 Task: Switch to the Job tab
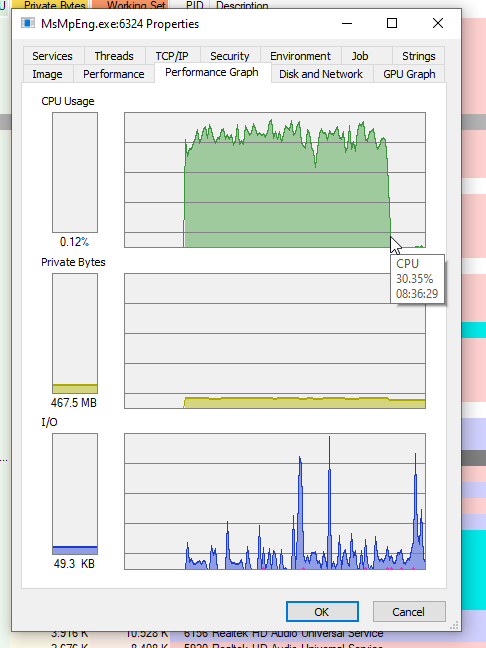[x=360, y=56]
